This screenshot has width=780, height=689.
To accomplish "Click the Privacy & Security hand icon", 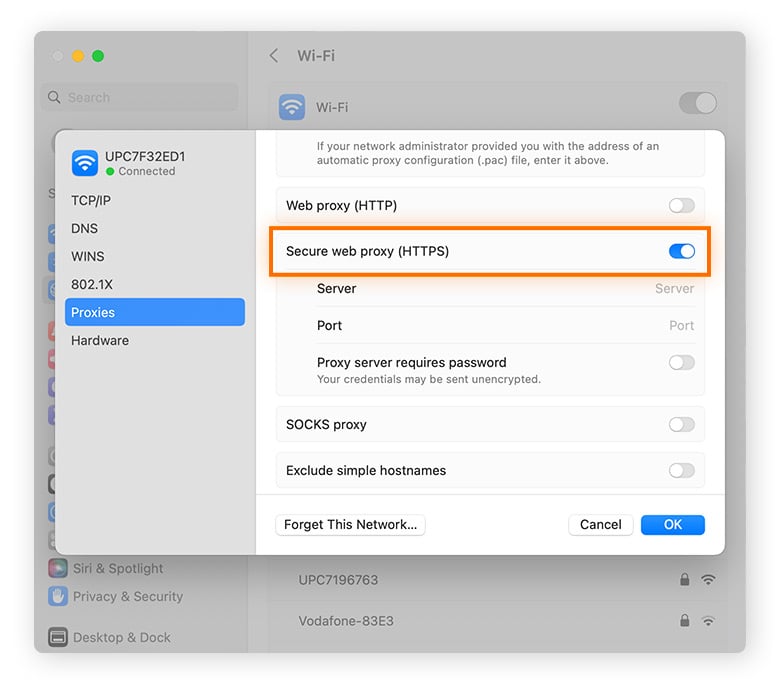I will (58, 596).
